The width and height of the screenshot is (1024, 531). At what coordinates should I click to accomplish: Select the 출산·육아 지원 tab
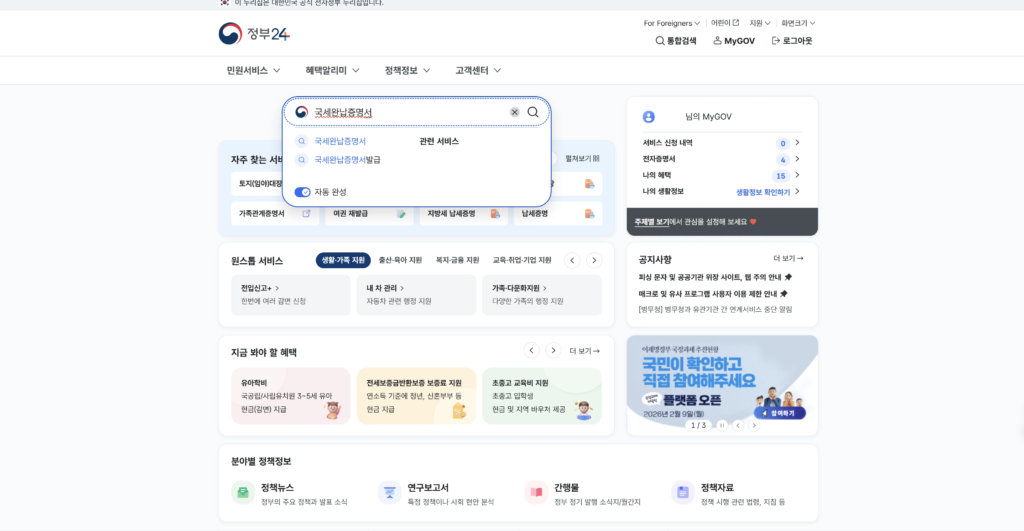click(x=400, y=260)
